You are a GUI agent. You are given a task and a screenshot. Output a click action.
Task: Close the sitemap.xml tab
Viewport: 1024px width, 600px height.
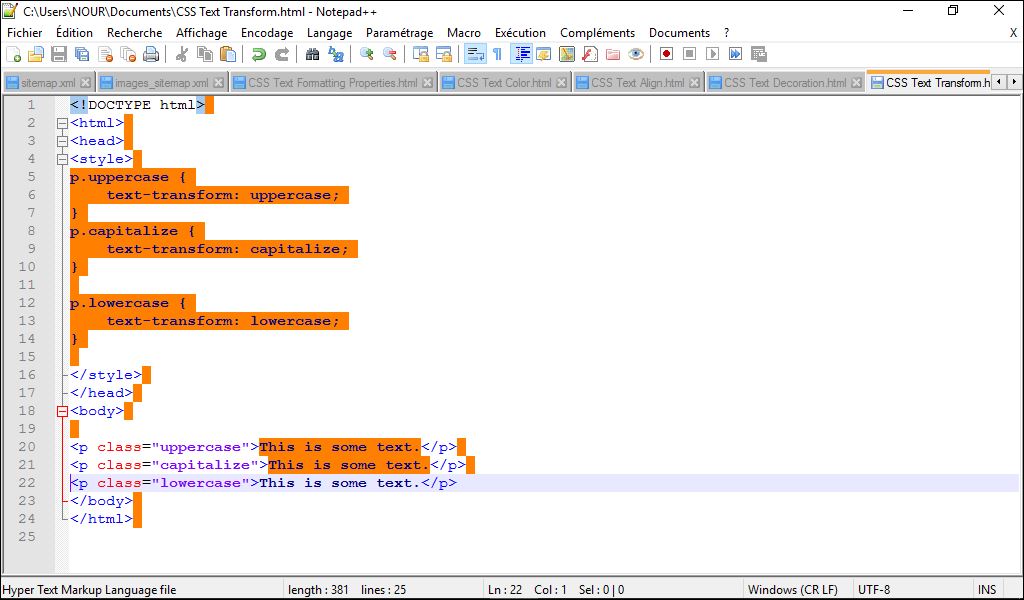86,83
